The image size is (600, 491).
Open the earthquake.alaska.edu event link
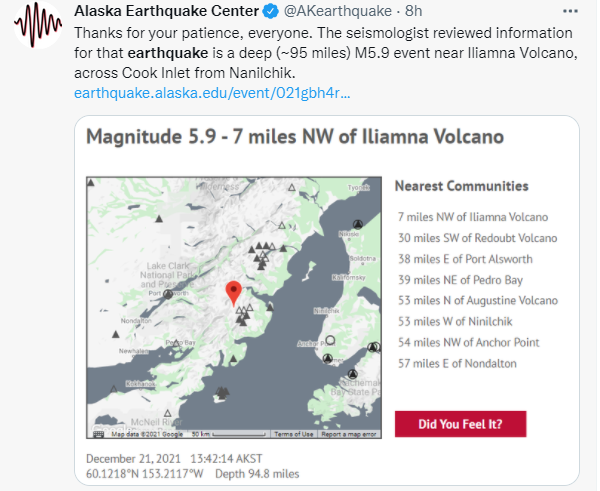(212, 93)
